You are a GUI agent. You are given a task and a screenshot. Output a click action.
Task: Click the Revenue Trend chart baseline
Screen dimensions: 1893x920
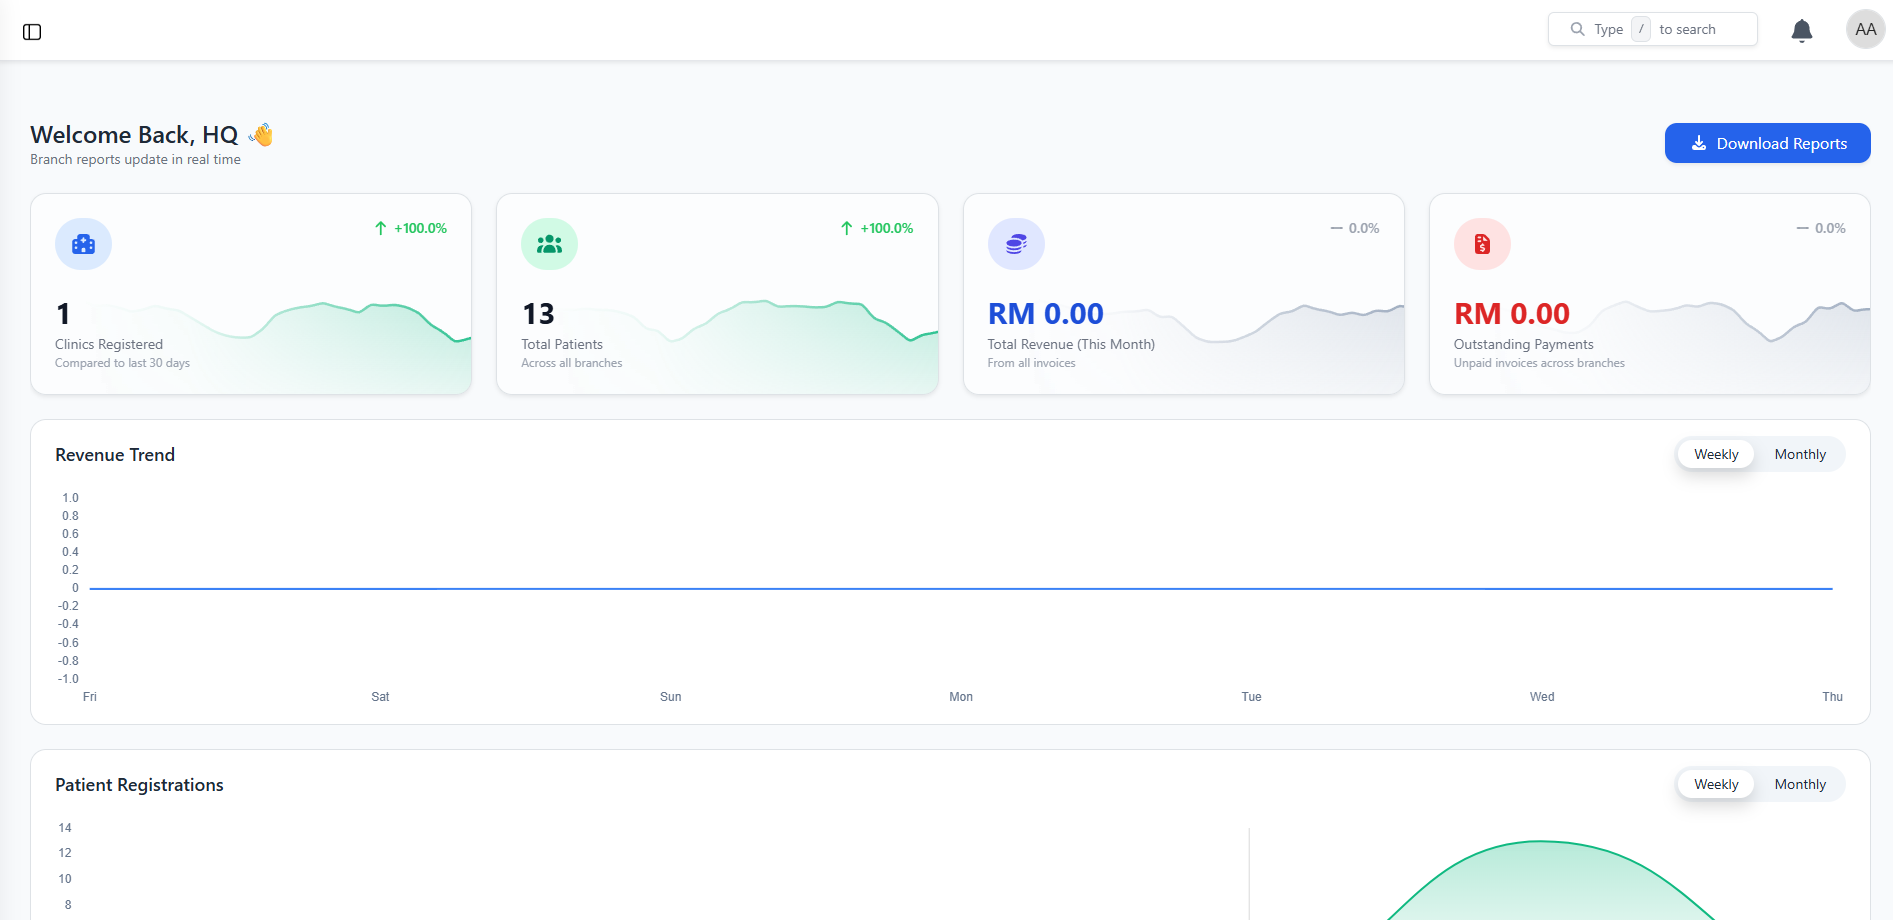pos(960,588)
